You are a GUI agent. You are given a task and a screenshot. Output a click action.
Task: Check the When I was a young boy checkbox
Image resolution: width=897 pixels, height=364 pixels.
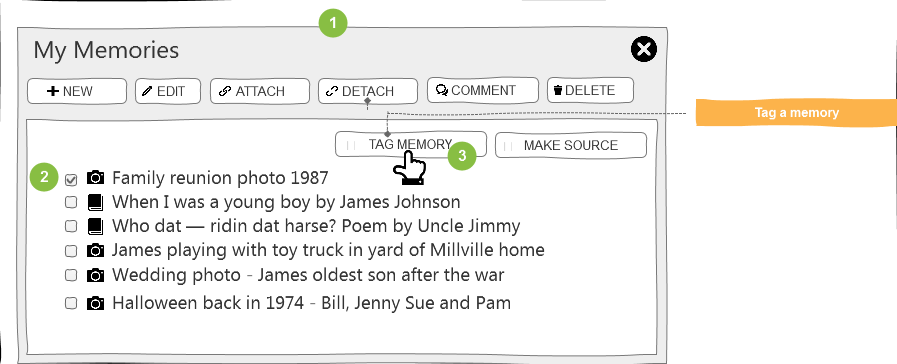click(x=71, y=202)
